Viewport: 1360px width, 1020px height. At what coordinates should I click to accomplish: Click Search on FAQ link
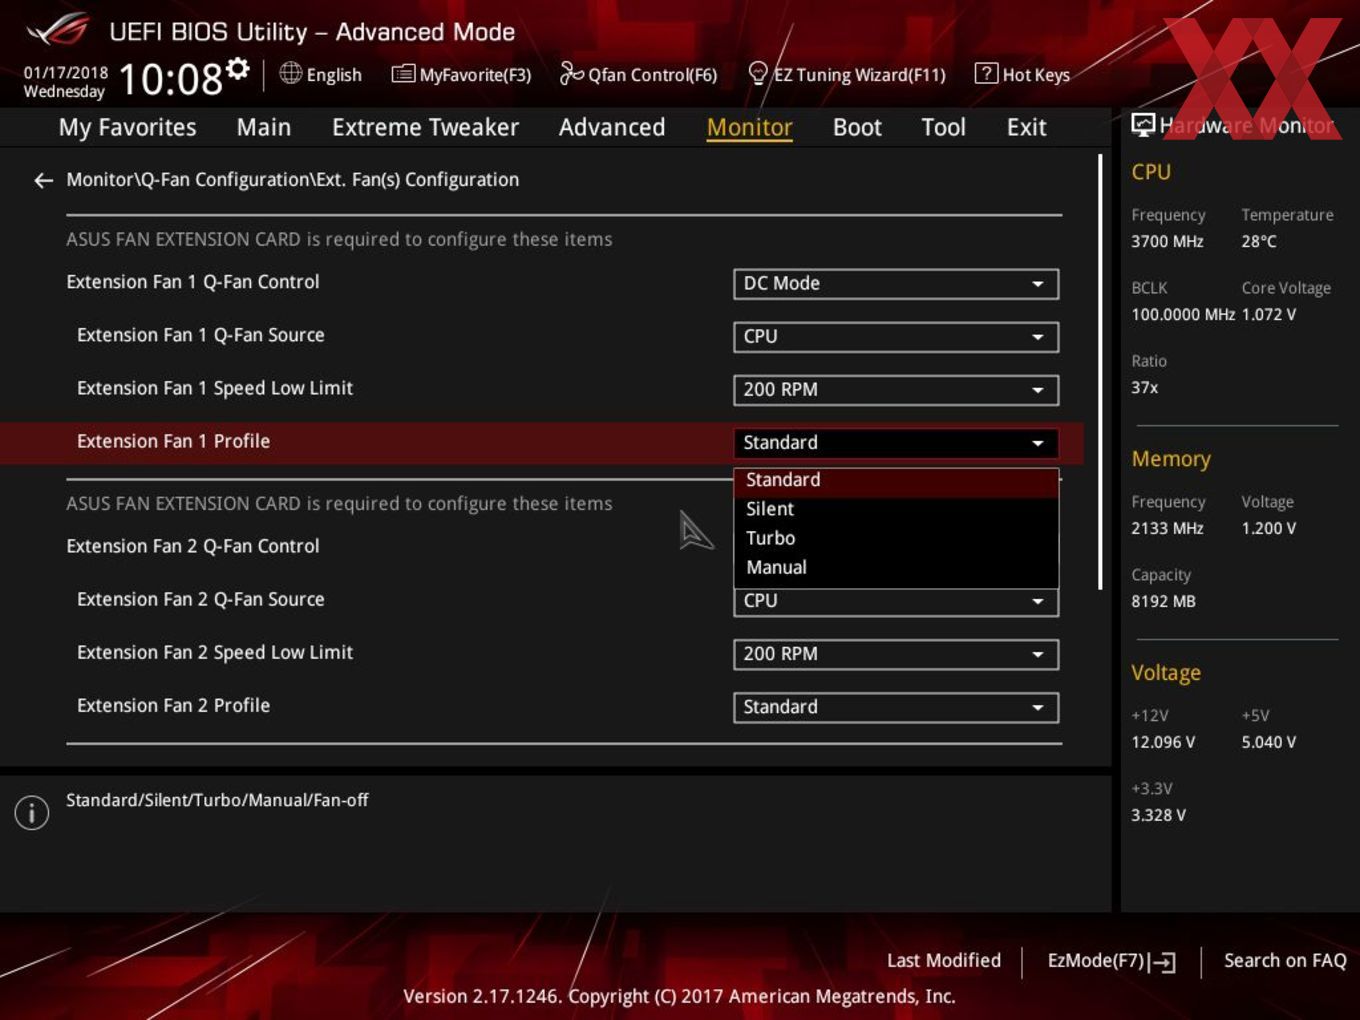1285,961
